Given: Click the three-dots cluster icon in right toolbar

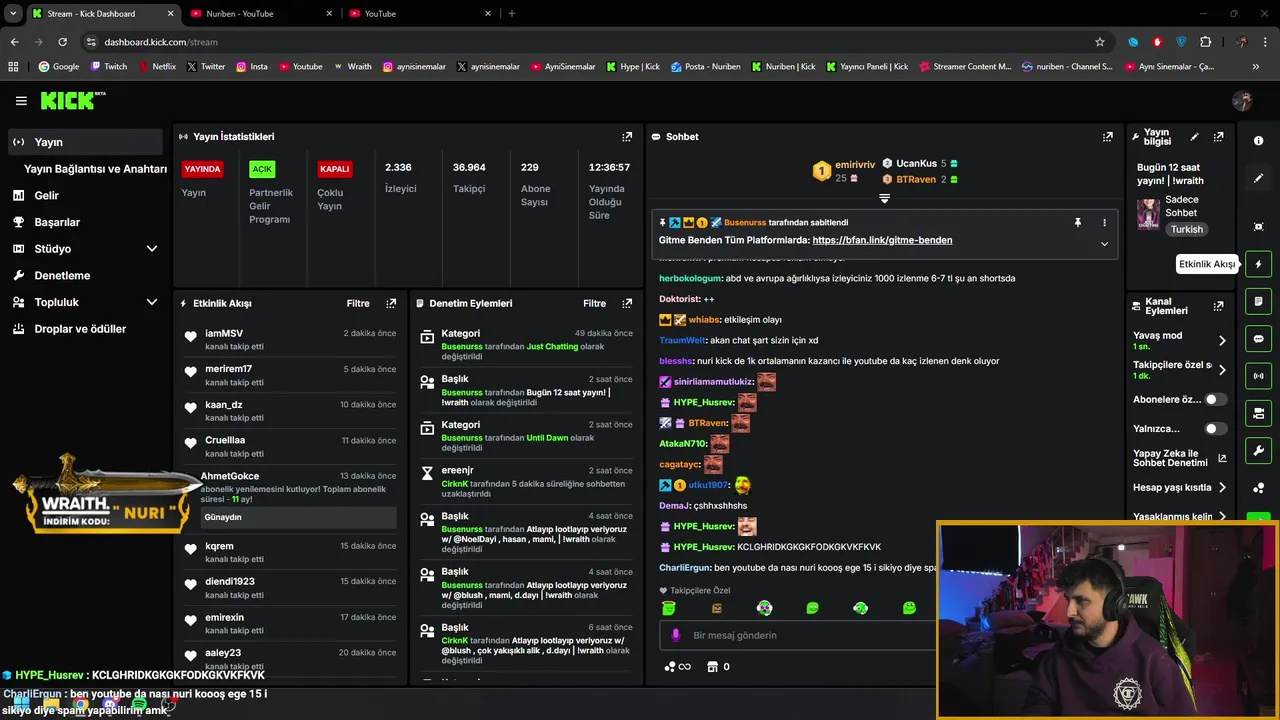Looking at the screenshot, I should [x=1258, y=488].
